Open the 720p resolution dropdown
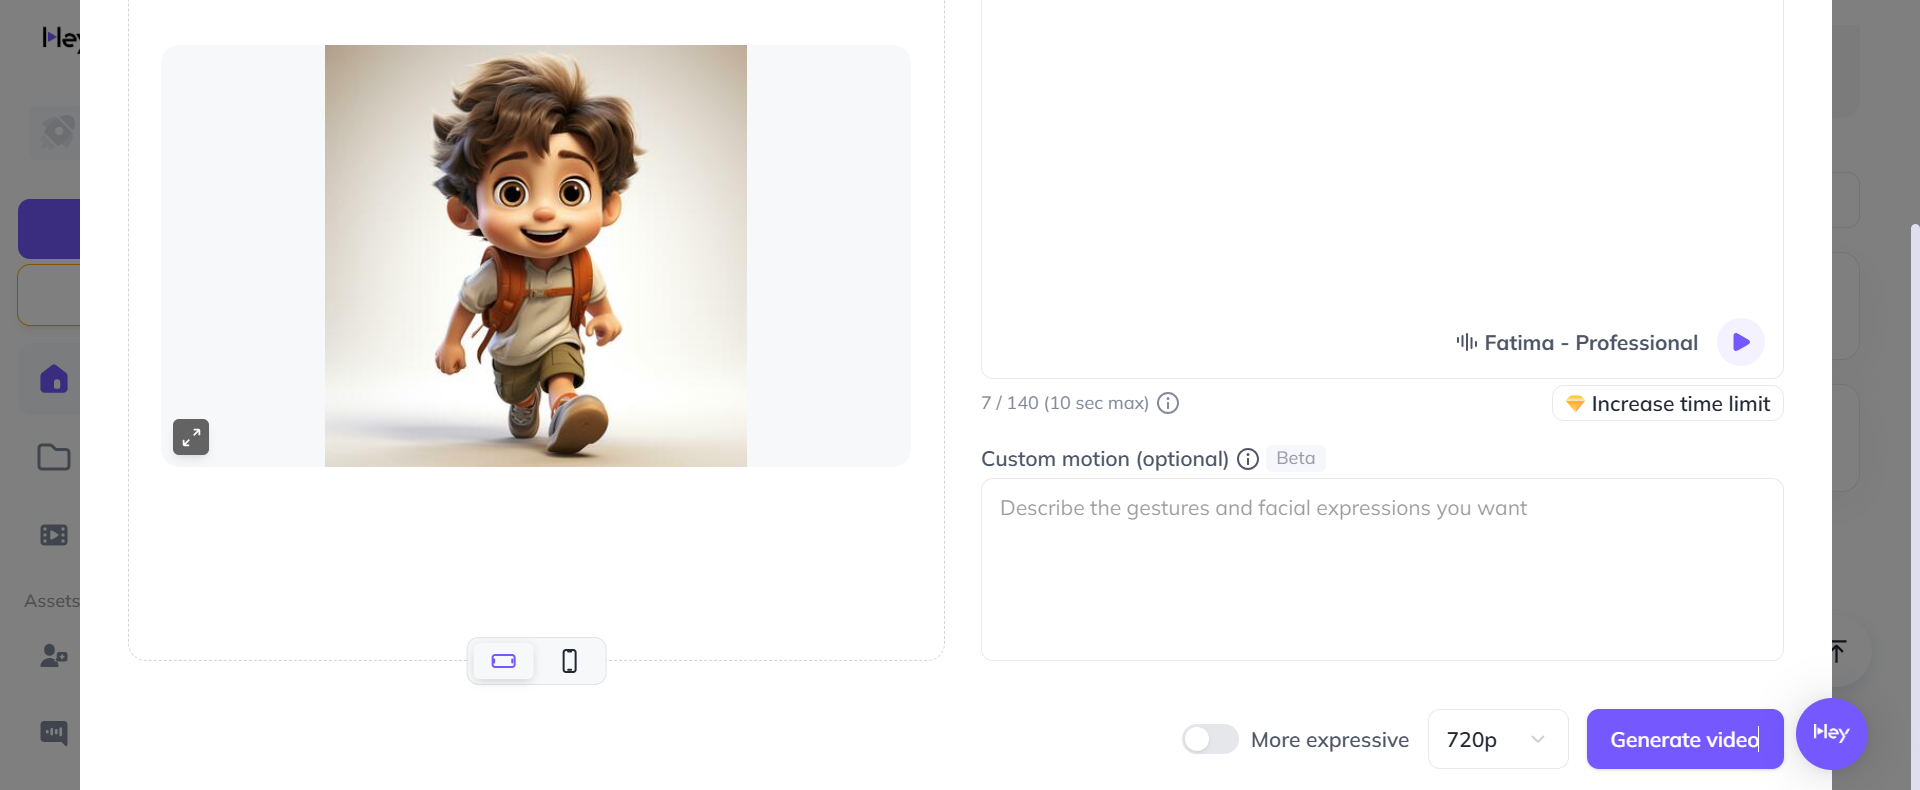The image size is (1920, 790). (x=1497, y=739)
